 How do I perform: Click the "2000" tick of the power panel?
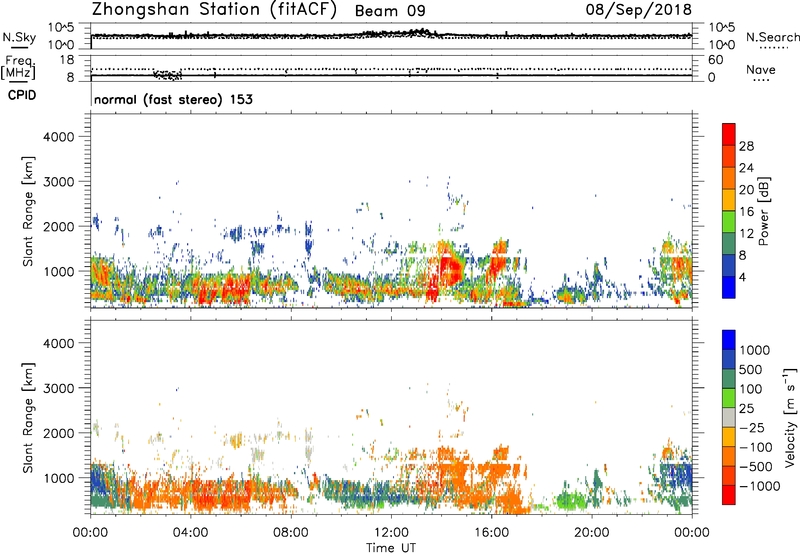[x=58, y=226]
